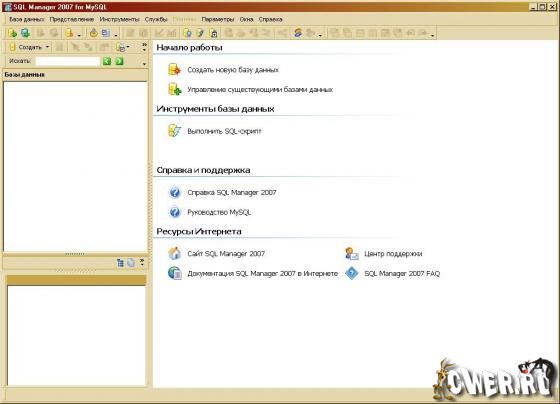Click the green right-arrow search next button

119,61
